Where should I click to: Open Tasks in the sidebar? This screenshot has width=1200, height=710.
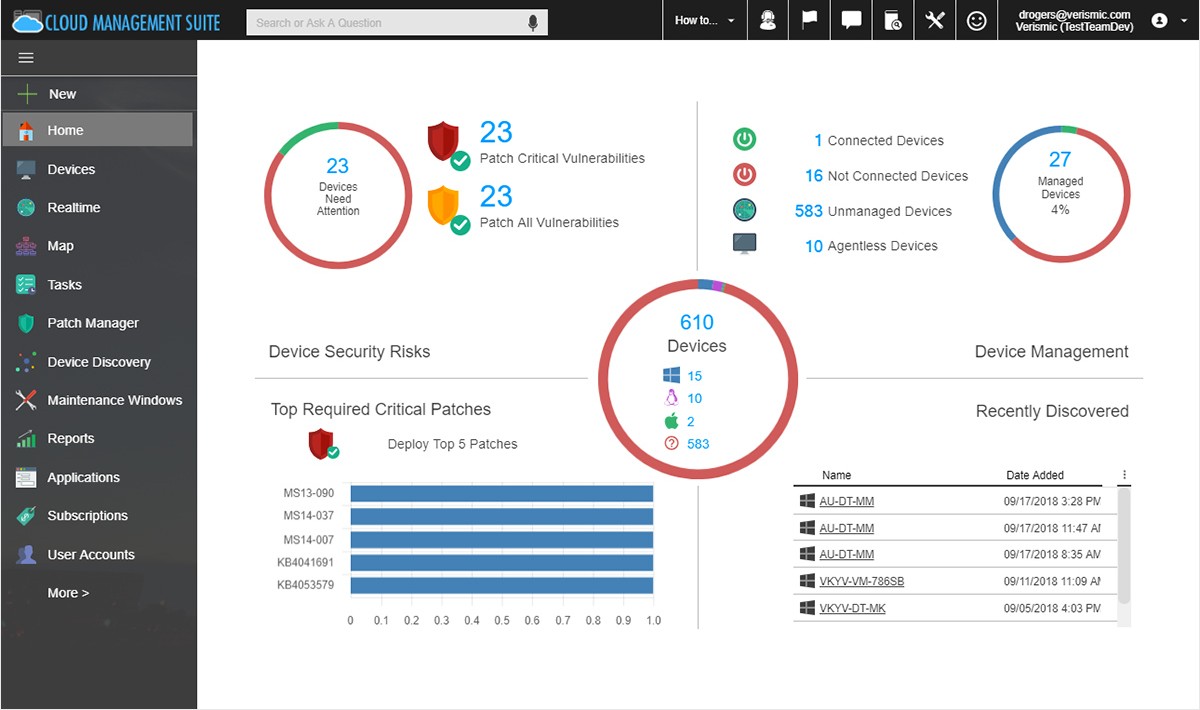click(99, 285)
